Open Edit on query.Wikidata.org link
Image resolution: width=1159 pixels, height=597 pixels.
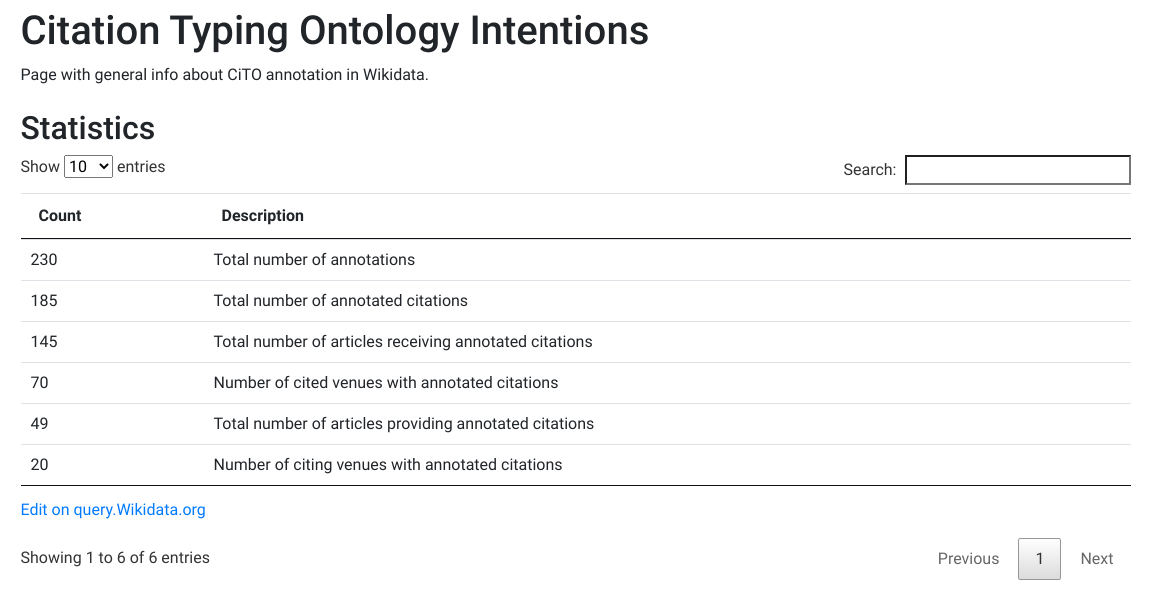click(x=113, y=510)
